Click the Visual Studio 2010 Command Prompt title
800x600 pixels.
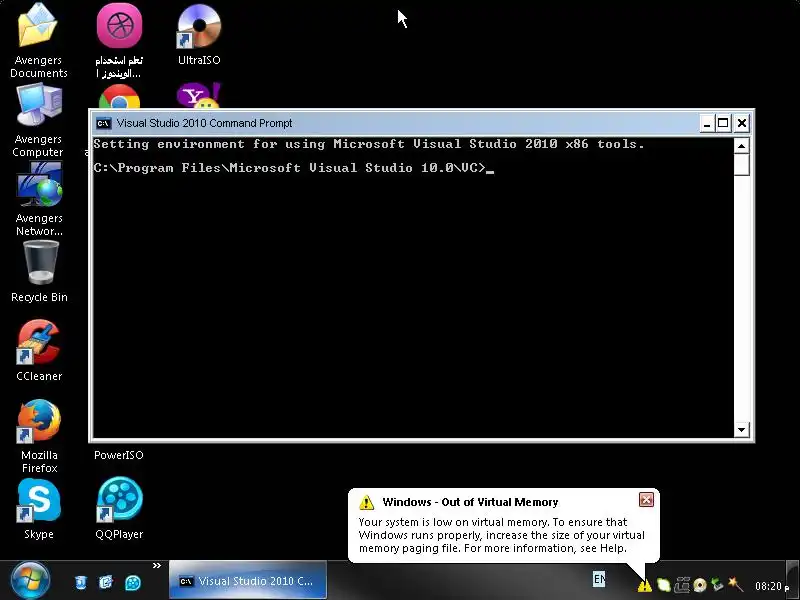pyautogui.click(x=204, y=123)
